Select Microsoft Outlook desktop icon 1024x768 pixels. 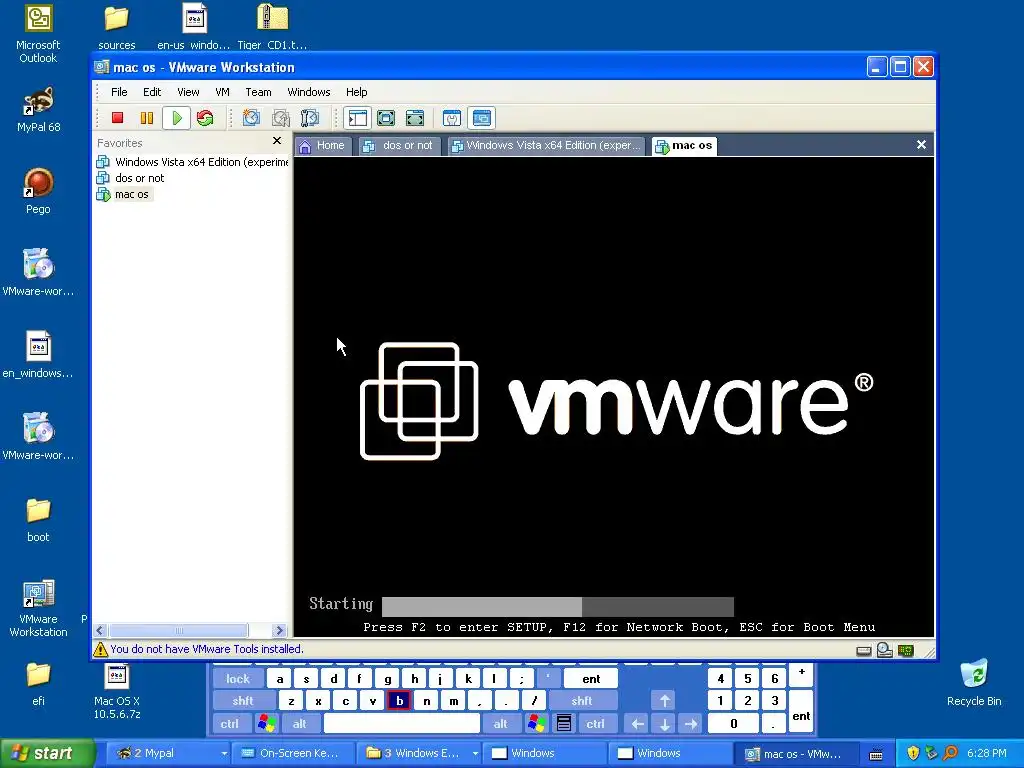(38, 34)
